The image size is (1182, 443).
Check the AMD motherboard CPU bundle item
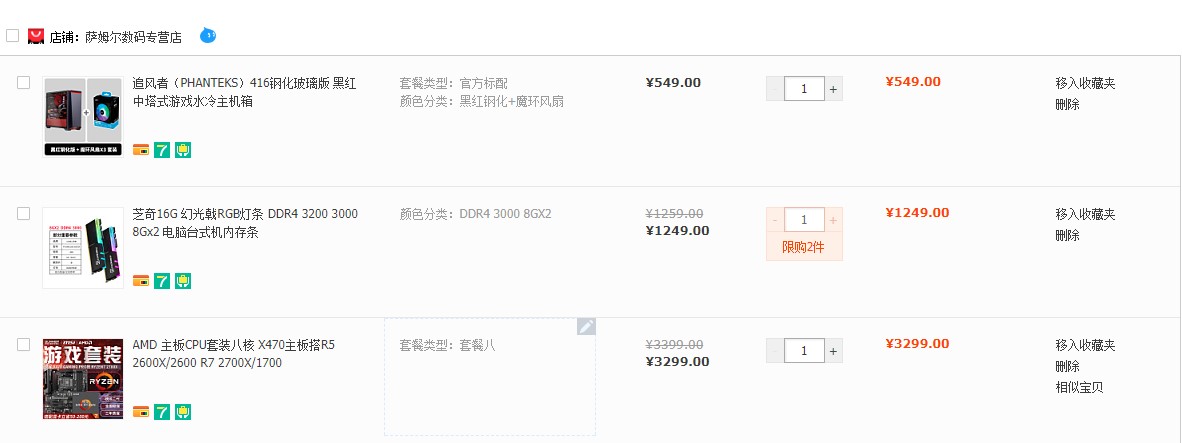click(24, 345)
